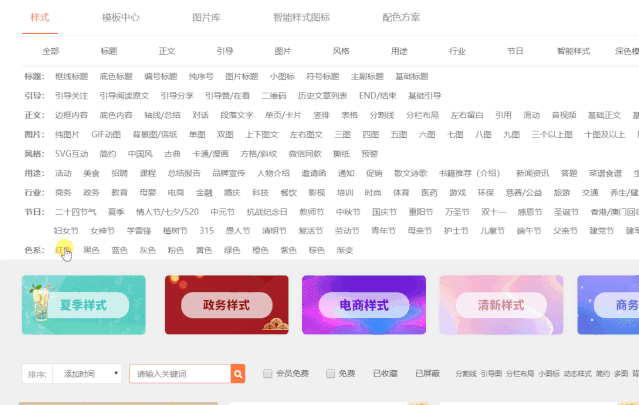Open the 政务样式 banner

(225, 304)
